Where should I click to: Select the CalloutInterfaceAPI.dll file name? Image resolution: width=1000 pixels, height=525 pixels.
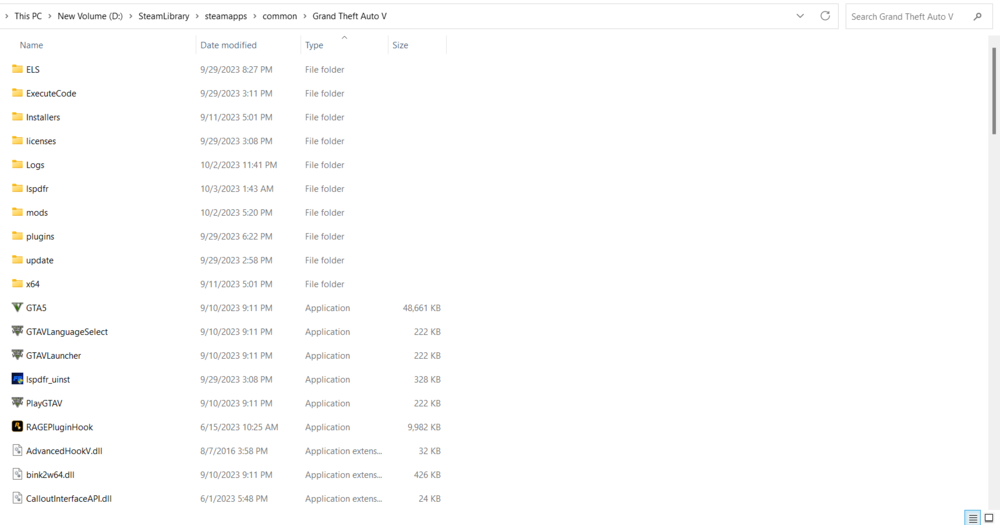[69, 498]
